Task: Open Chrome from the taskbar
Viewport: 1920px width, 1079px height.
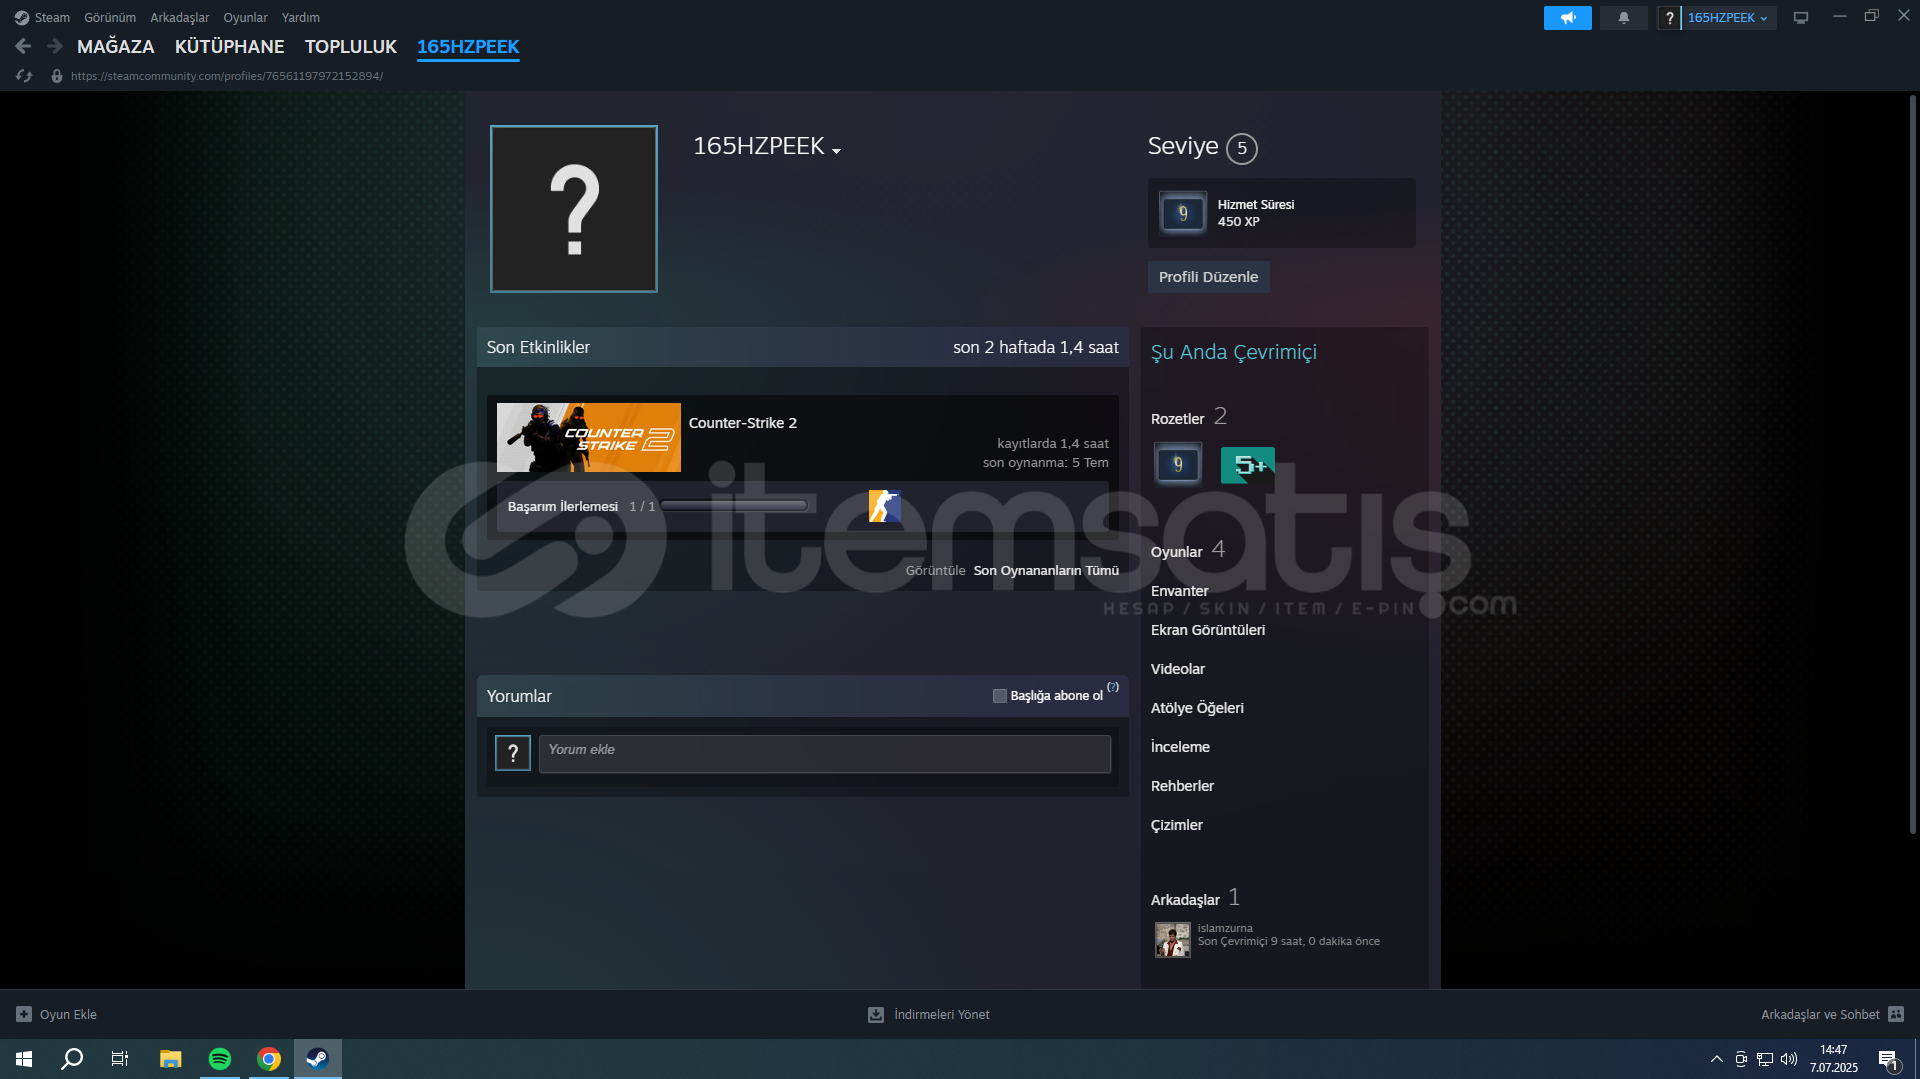Action: [x=268, y=1059]
